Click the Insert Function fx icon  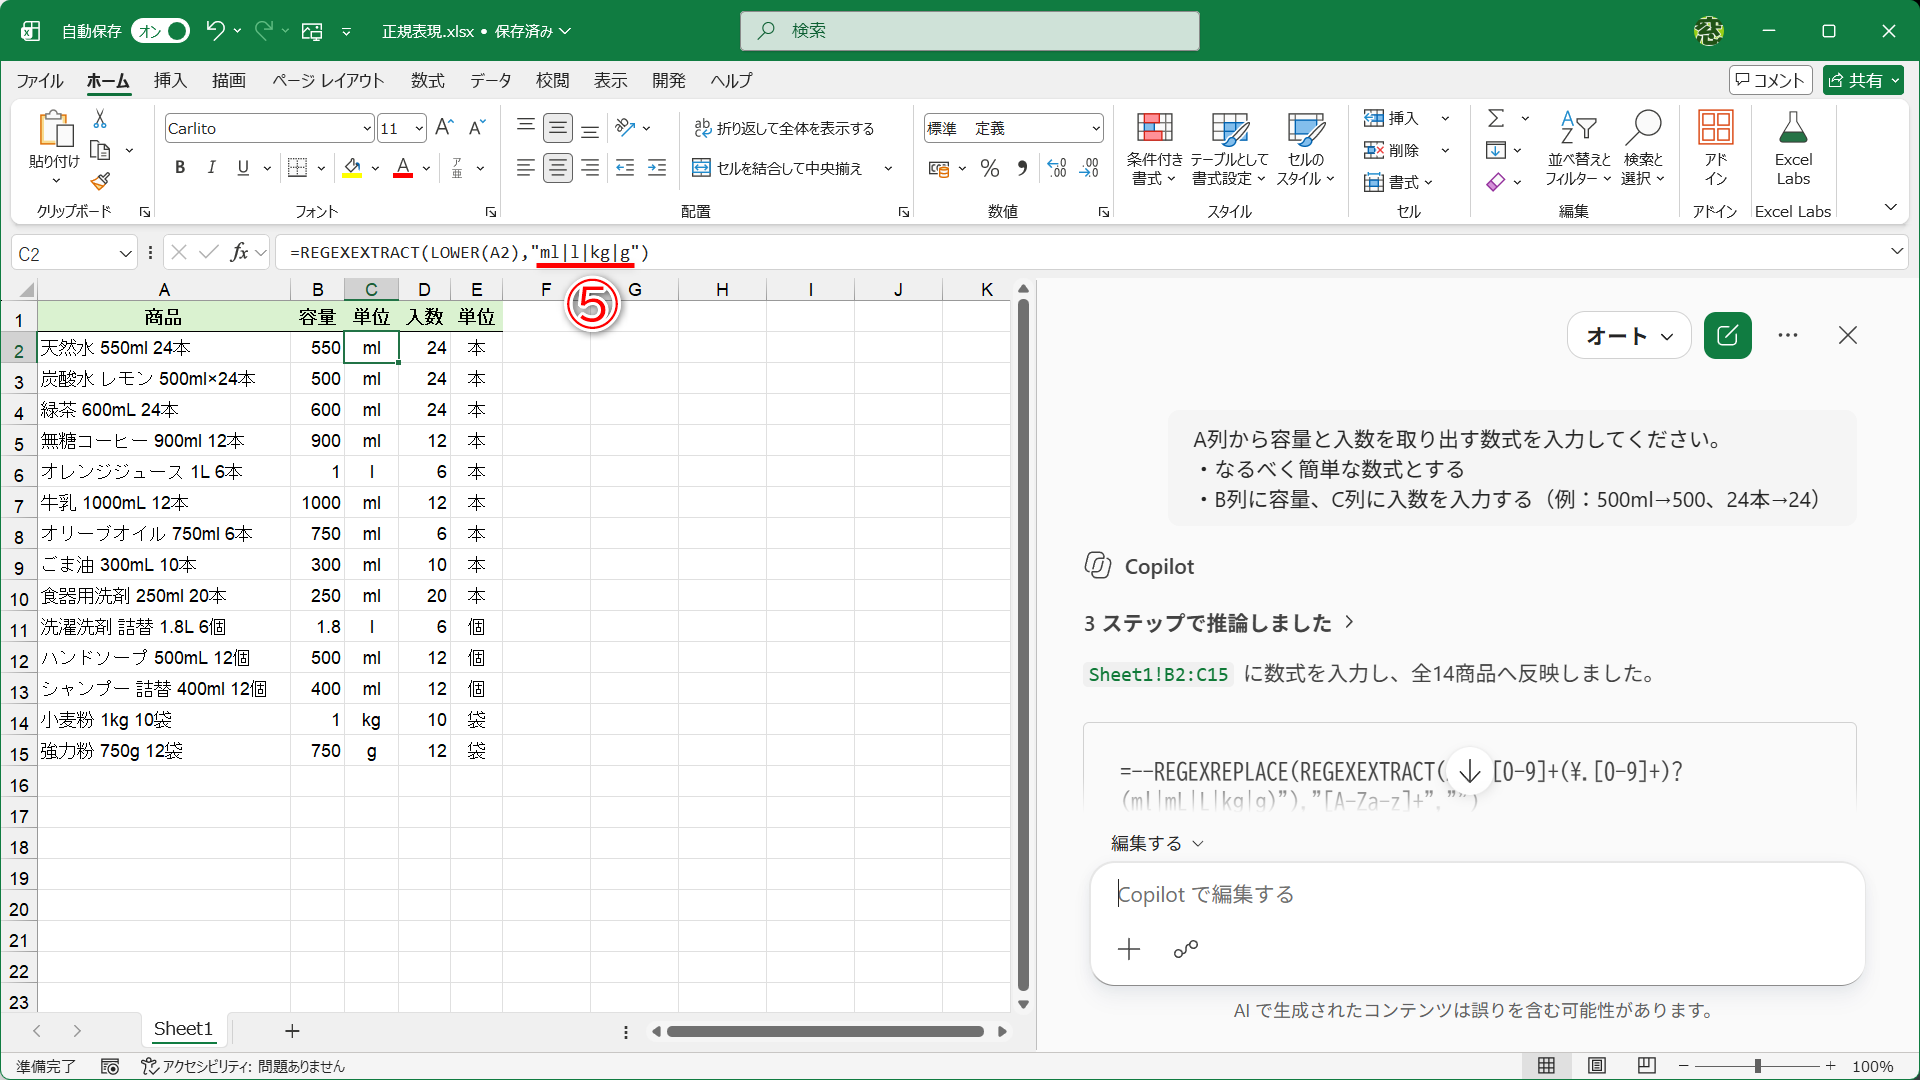pos(239,252)
